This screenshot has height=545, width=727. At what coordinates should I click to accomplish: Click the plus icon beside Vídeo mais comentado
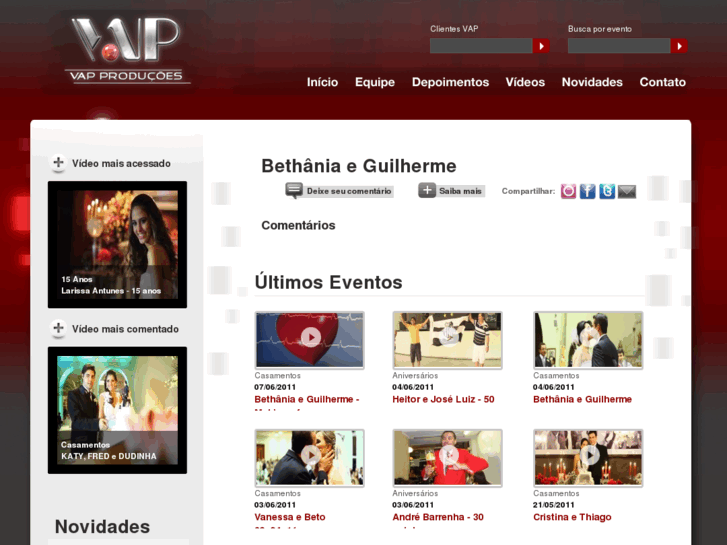pyautogui.click(x=58, y=328)
